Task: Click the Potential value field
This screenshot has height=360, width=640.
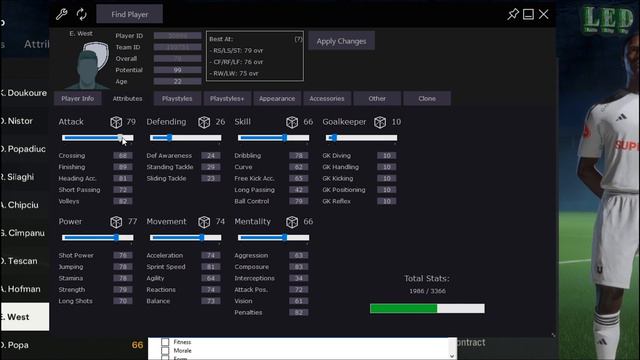Action: click(177, 70)
